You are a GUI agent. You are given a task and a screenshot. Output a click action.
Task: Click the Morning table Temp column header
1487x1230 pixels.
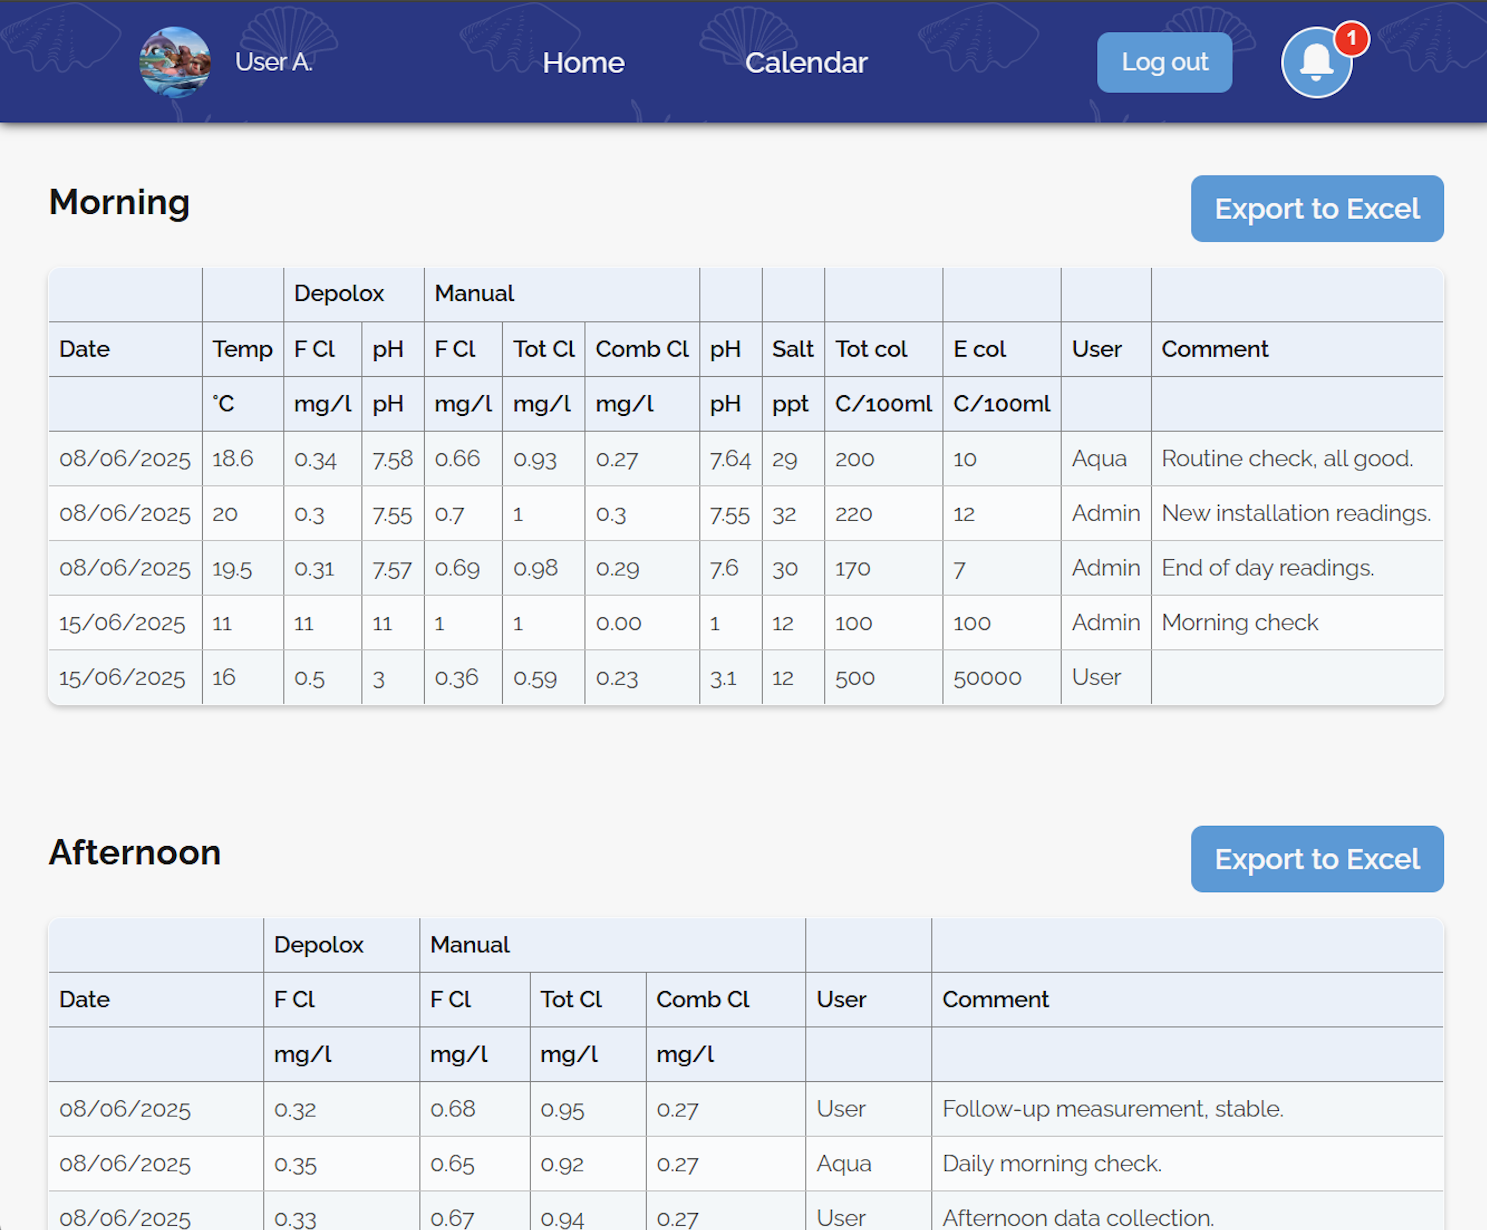pos(242,349)
